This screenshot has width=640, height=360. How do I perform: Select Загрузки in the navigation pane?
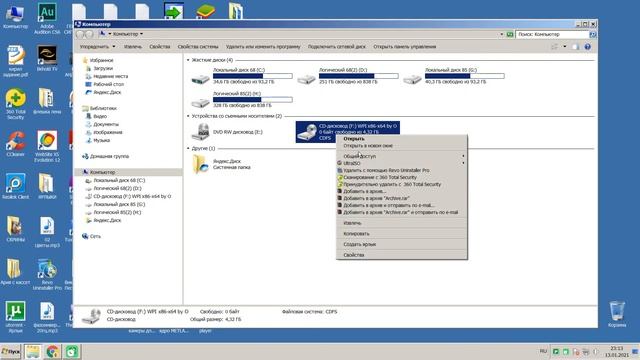point(103,68)
